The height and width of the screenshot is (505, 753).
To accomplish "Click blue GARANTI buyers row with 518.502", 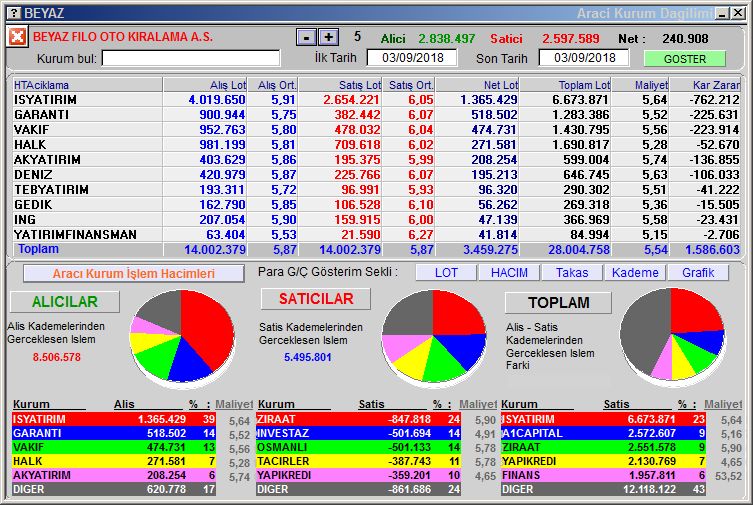I will tap(114, 433).
